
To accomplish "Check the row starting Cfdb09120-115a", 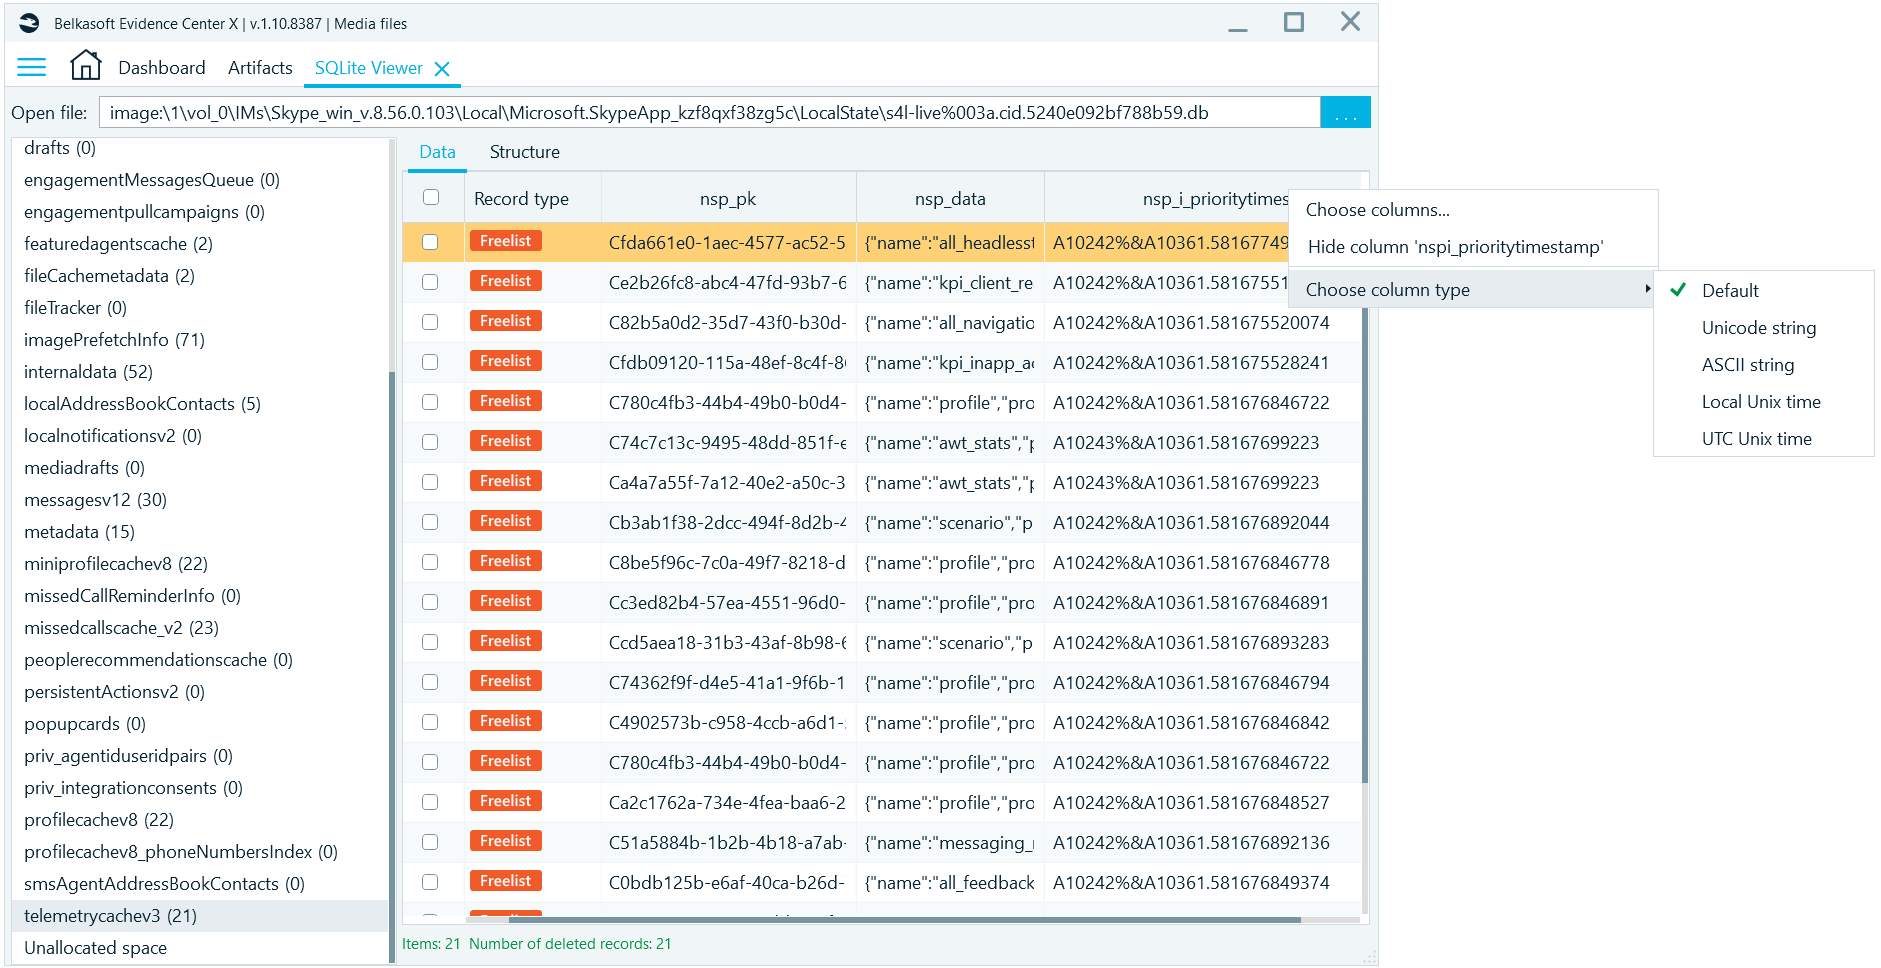I will [x=430, y=362].
